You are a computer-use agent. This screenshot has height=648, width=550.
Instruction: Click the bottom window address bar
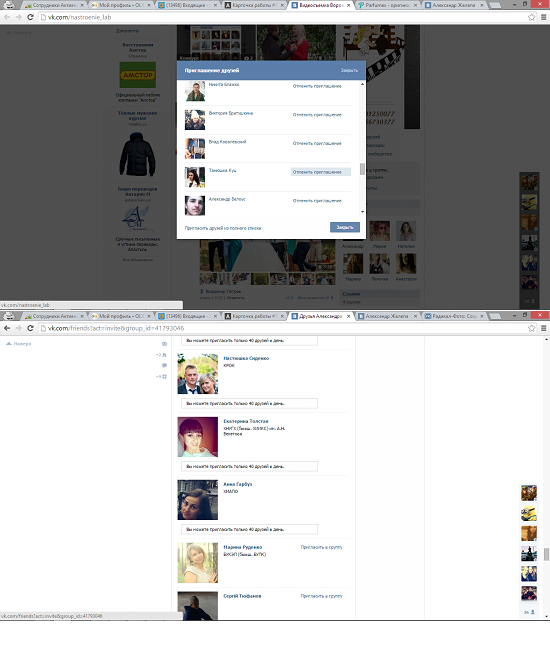(x=281, y=328)
